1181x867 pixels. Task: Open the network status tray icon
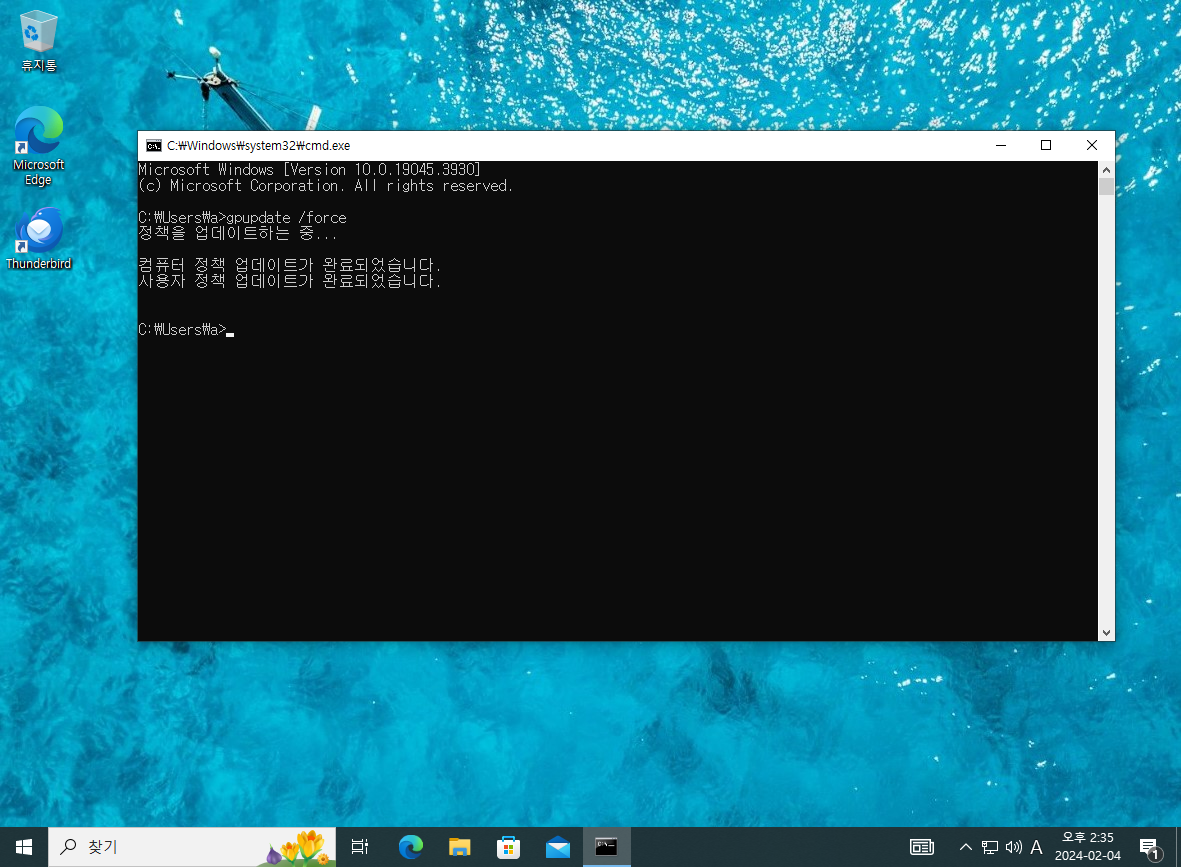[x=990, y=847]
